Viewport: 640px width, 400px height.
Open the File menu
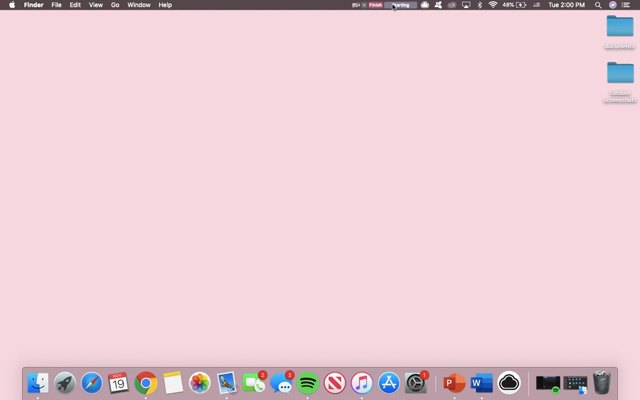56,5
